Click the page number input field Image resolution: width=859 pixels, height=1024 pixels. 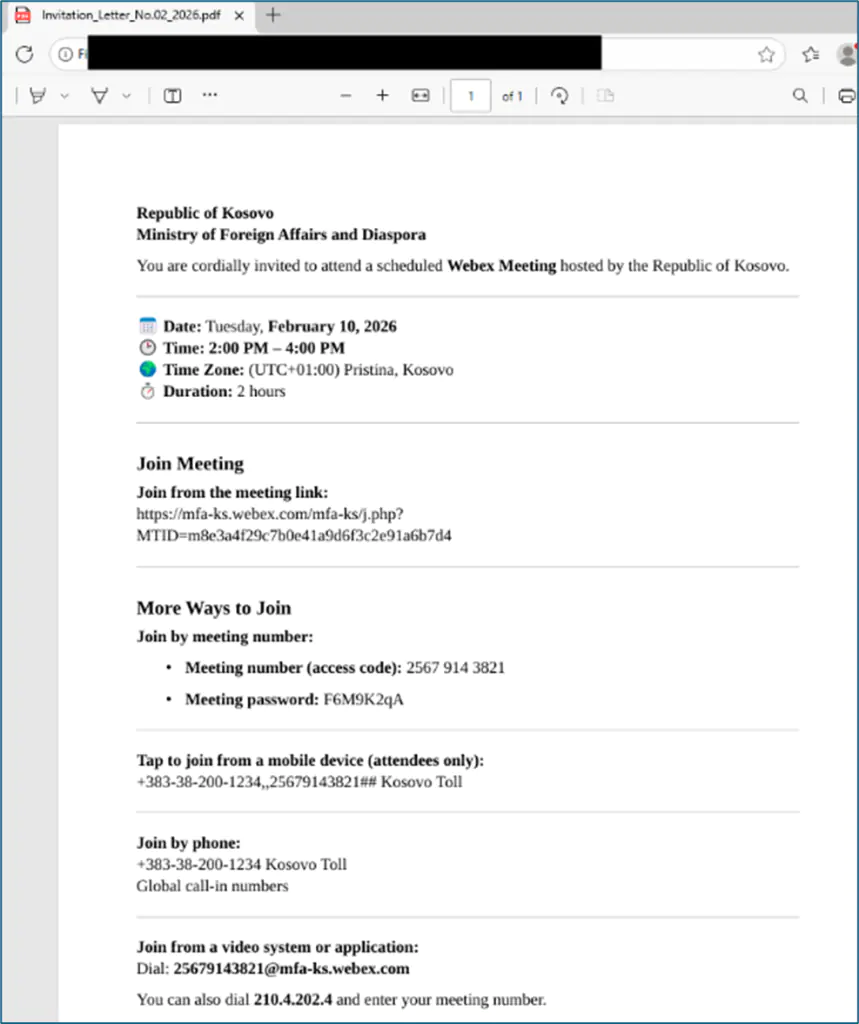470,96
